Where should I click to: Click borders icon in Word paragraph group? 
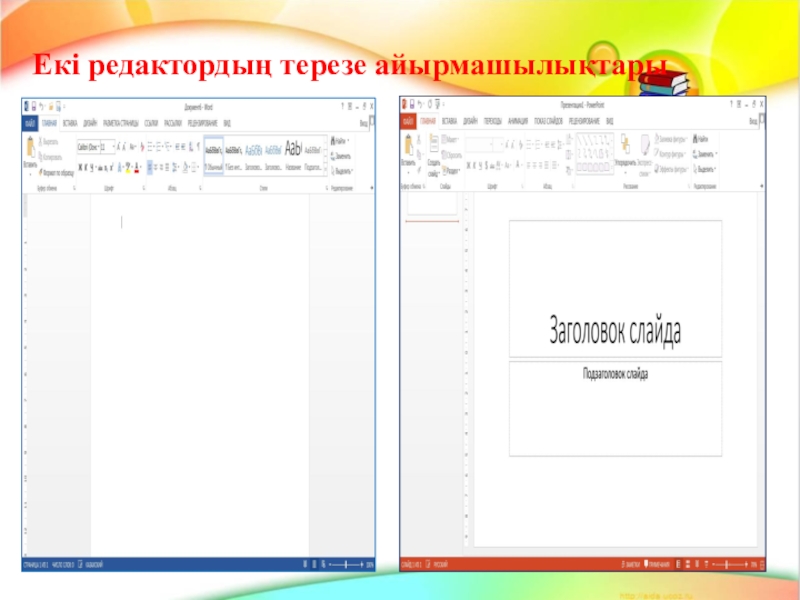pos(194,167)
